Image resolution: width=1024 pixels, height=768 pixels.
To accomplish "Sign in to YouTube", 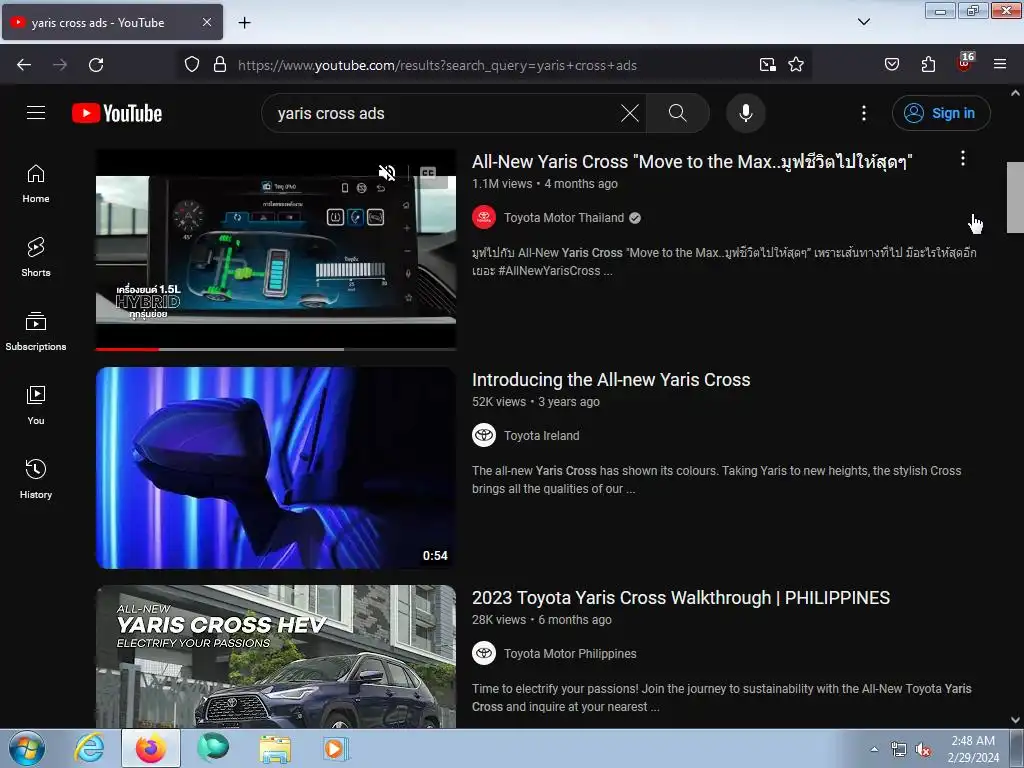I will click(940, 113).
